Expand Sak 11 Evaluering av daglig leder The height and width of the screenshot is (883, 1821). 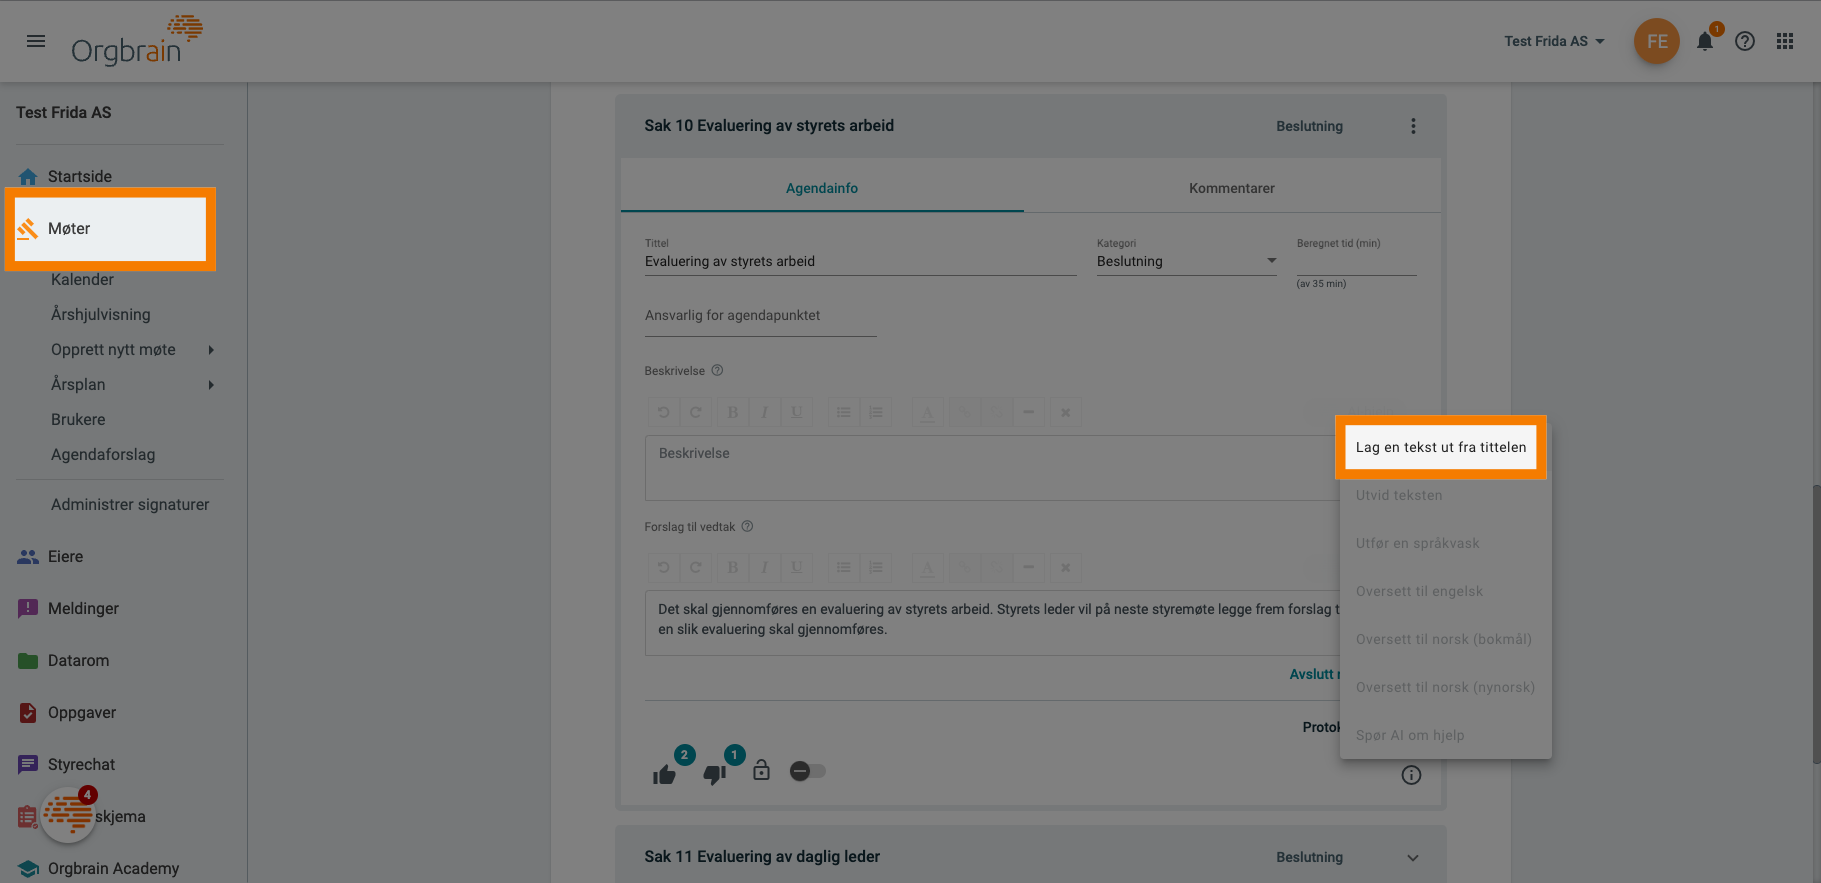click(1413, 857)
